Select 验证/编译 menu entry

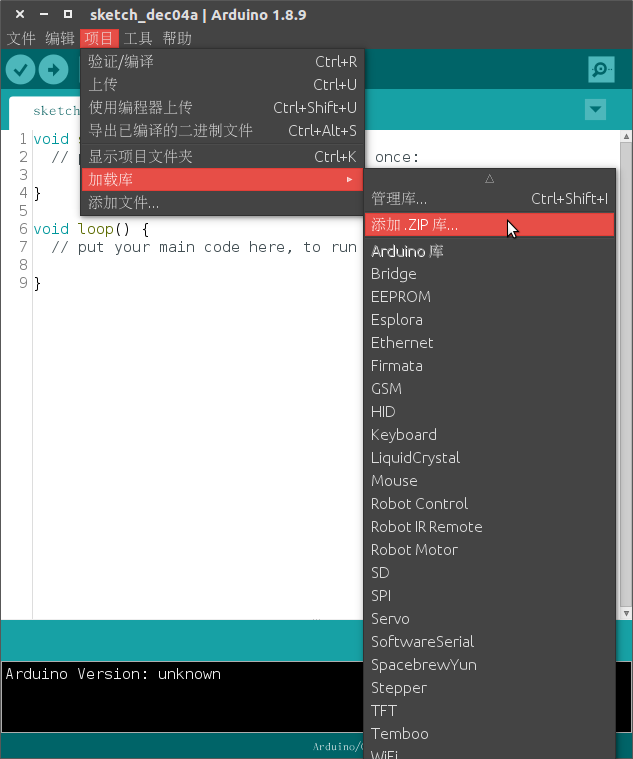(x=222, y=61)
